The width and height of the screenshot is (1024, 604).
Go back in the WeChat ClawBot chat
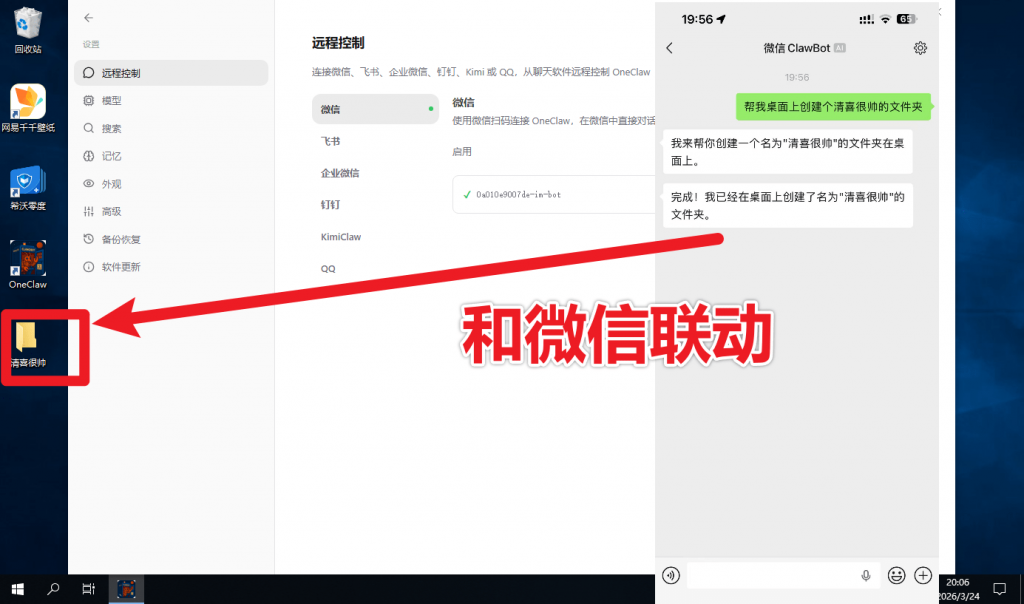pyautogui.click(x=669, y=48)
